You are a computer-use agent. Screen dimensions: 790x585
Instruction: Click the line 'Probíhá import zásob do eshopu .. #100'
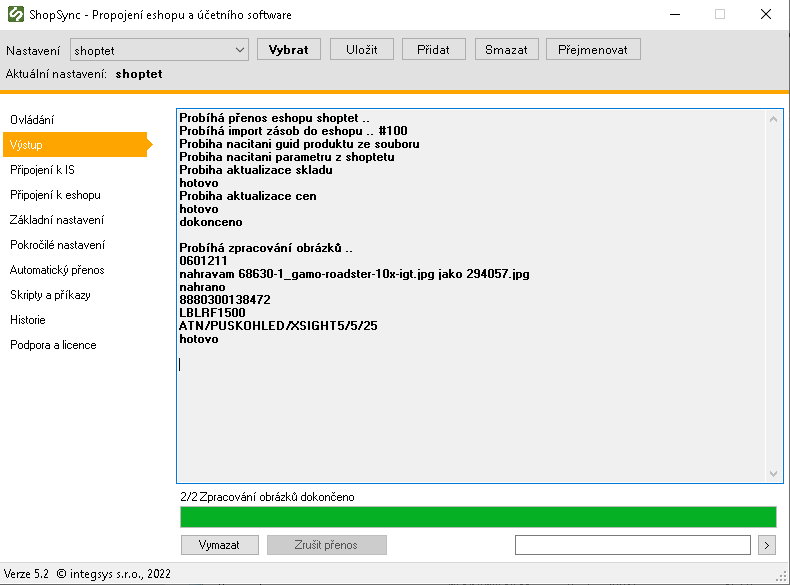(x=293, y=131)
